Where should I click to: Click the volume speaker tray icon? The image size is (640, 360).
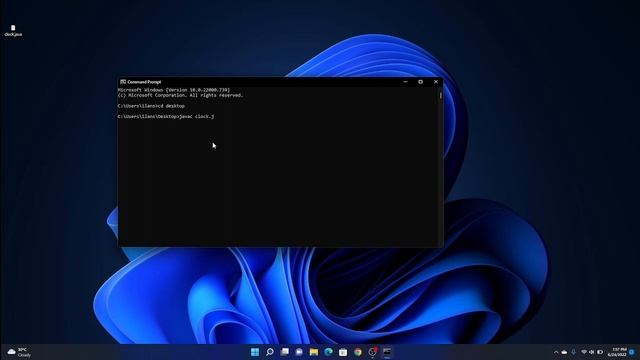click(x=592, y=352)
